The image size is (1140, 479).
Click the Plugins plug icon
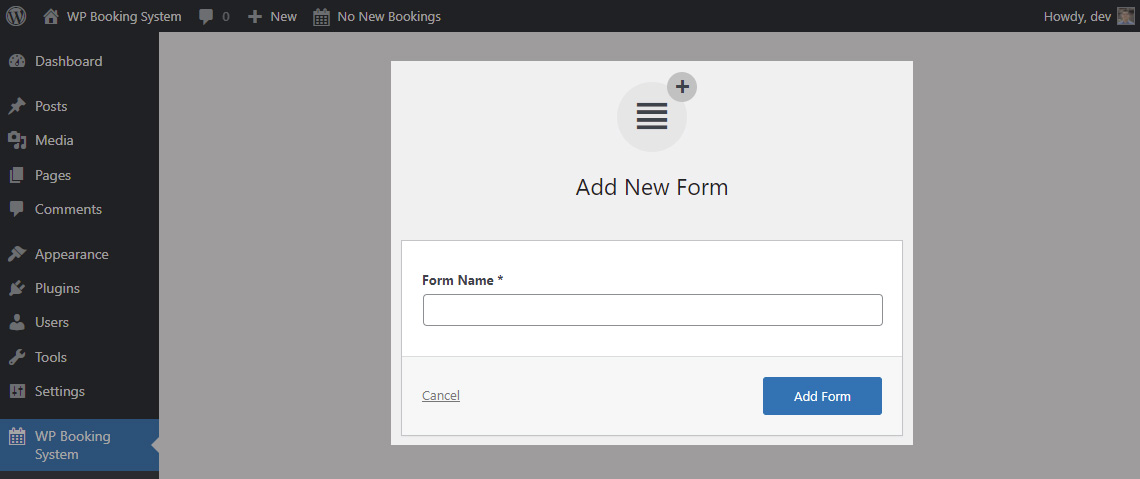click(17, 289)
